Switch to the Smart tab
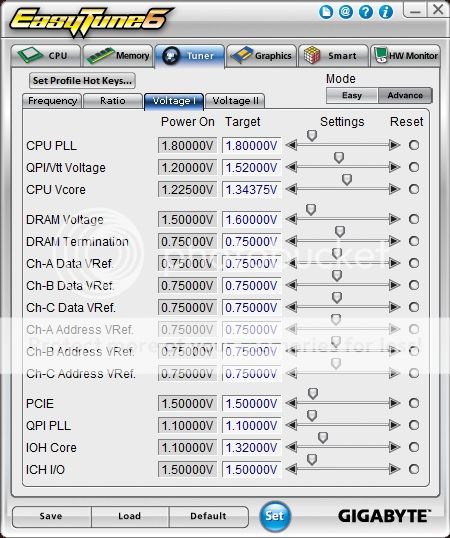 [333, 56]
